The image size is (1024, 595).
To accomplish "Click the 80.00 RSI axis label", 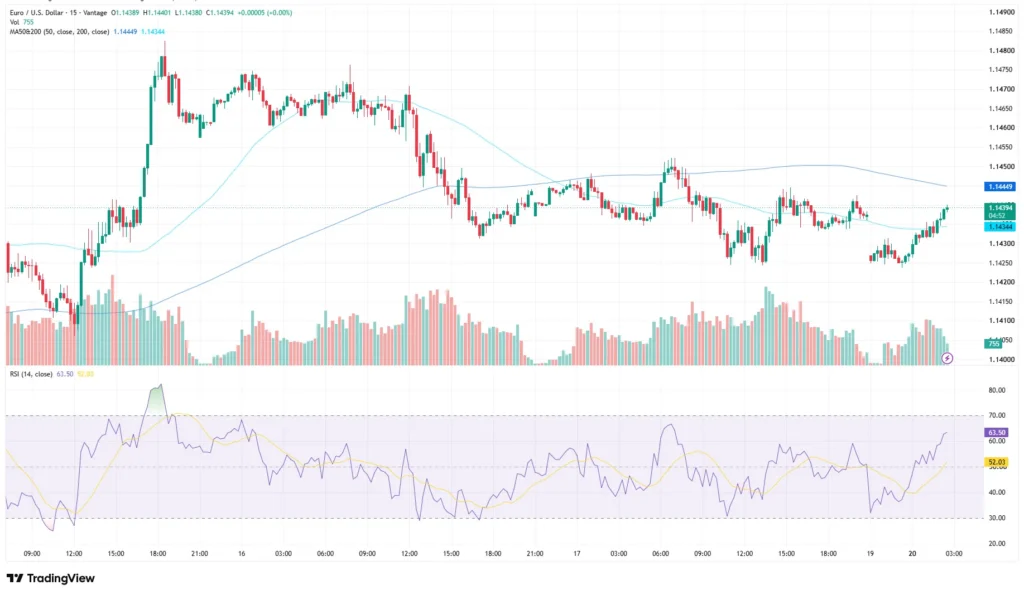I will [x=997, y=391].
